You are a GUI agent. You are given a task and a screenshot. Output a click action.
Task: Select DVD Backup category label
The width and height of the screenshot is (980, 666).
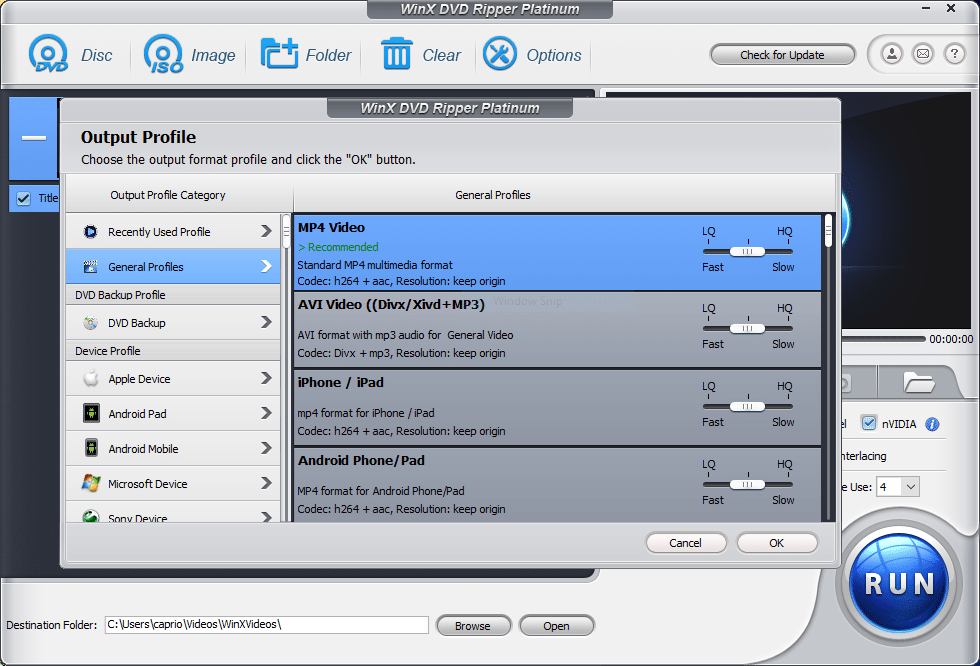pyautogui.click(x=136, y=323)
